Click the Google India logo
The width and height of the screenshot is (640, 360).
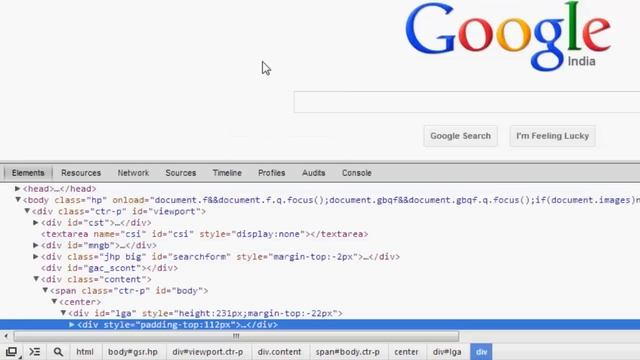(508, 37)
